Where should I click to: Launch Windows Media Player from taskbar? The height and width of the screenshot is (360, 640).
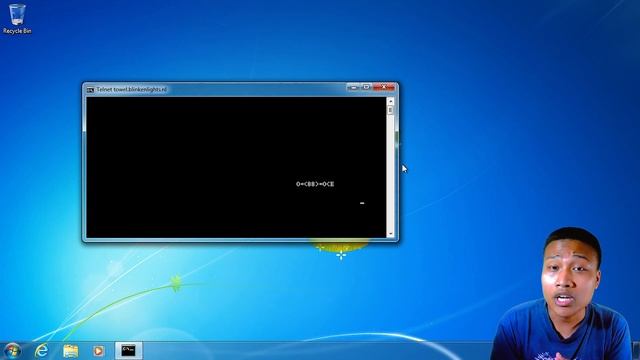click(x=98, y=351)
